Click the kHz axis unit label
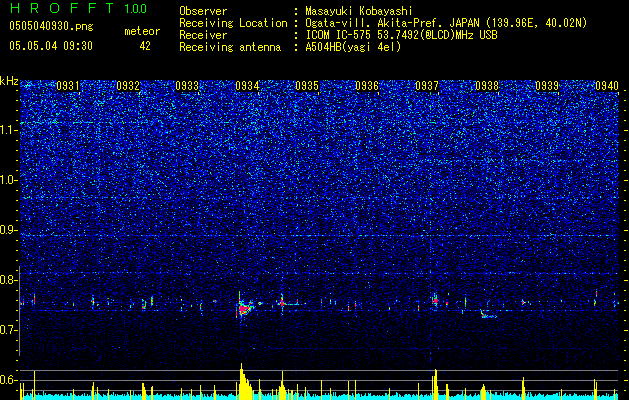This screenshot has width=629, height=400. (9, 81)
